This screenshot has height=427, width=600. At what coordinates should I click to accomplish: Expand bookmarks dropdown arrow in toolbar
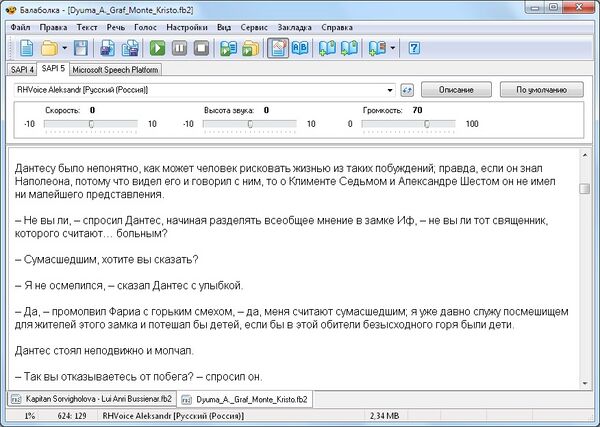[393, 48]
